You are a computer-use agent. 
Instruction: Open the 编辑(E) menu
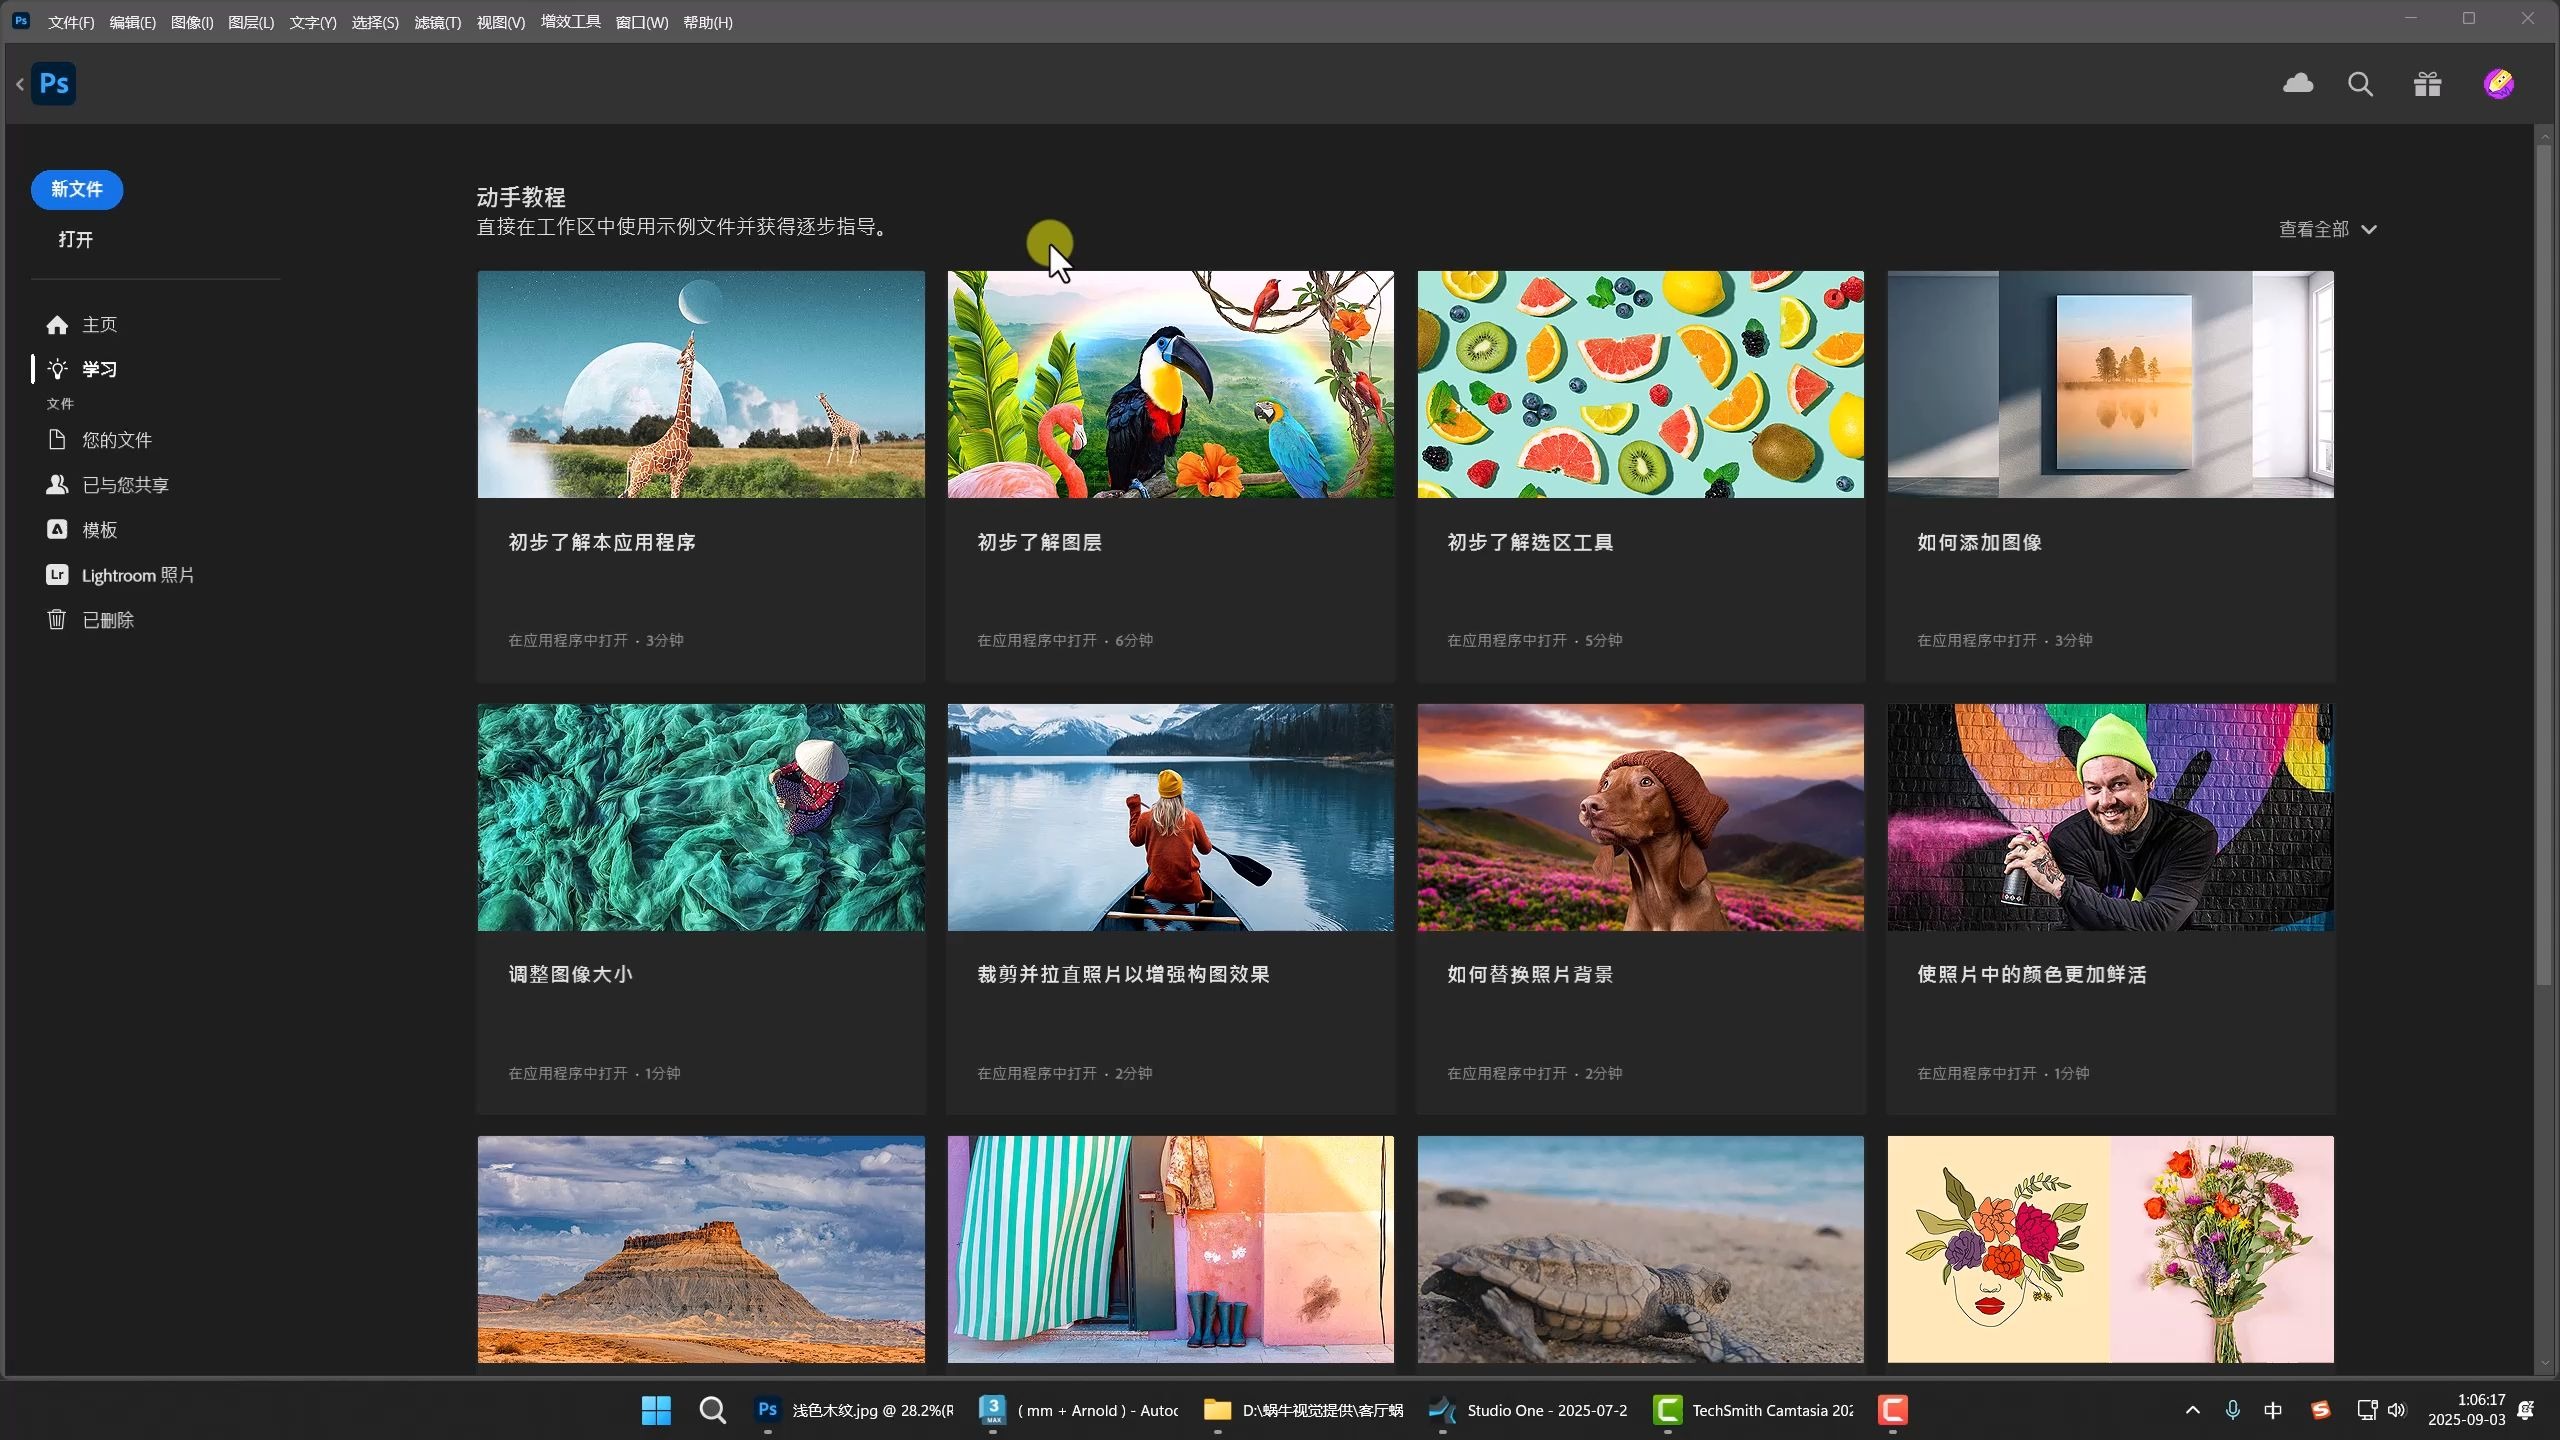point(132,22)
